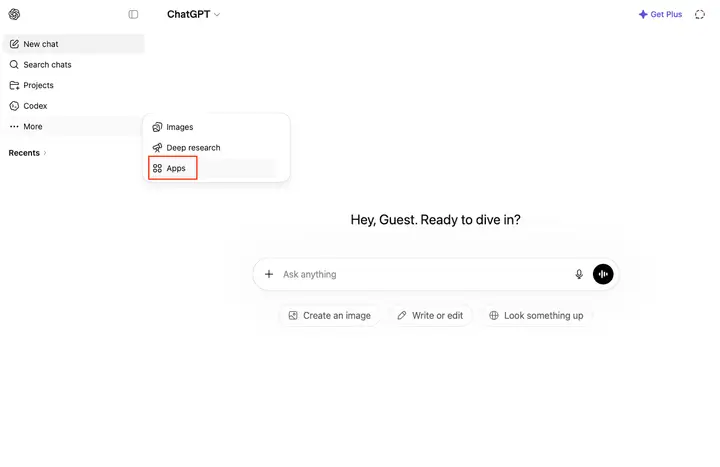Open the ChatGPT model dropdown
The image size is (720, 467).
193,14
